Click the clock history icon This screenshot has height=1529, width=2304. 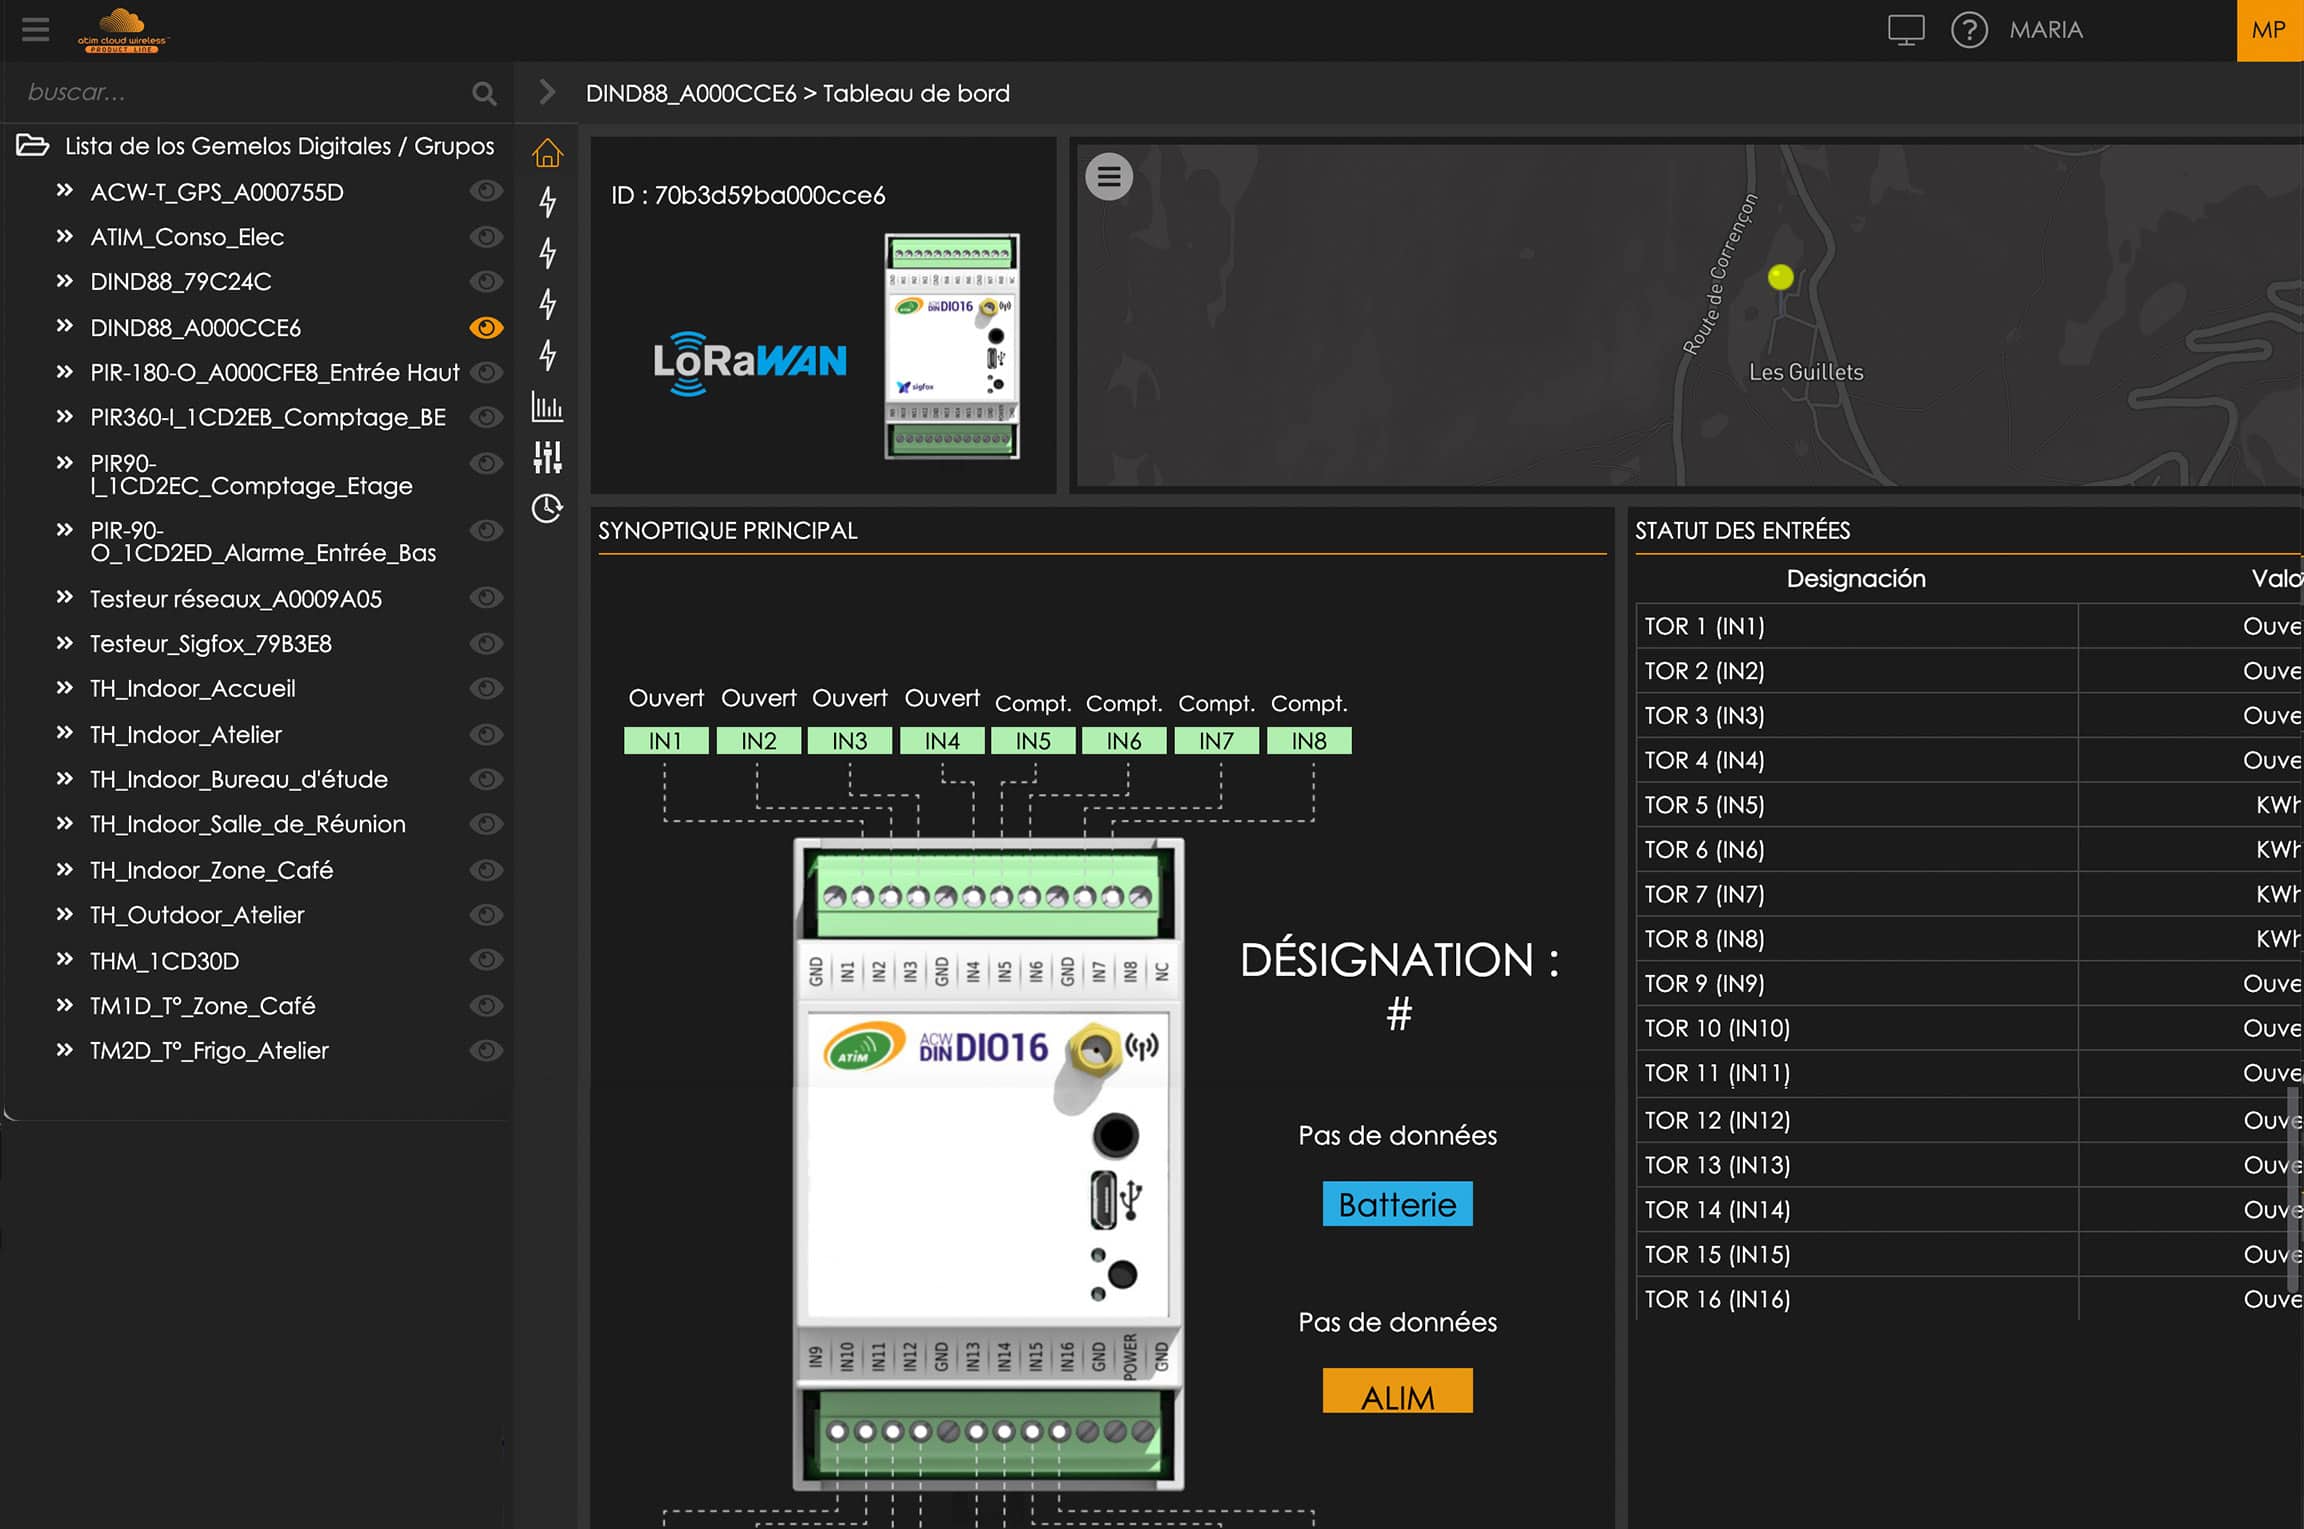click(547, 508)
